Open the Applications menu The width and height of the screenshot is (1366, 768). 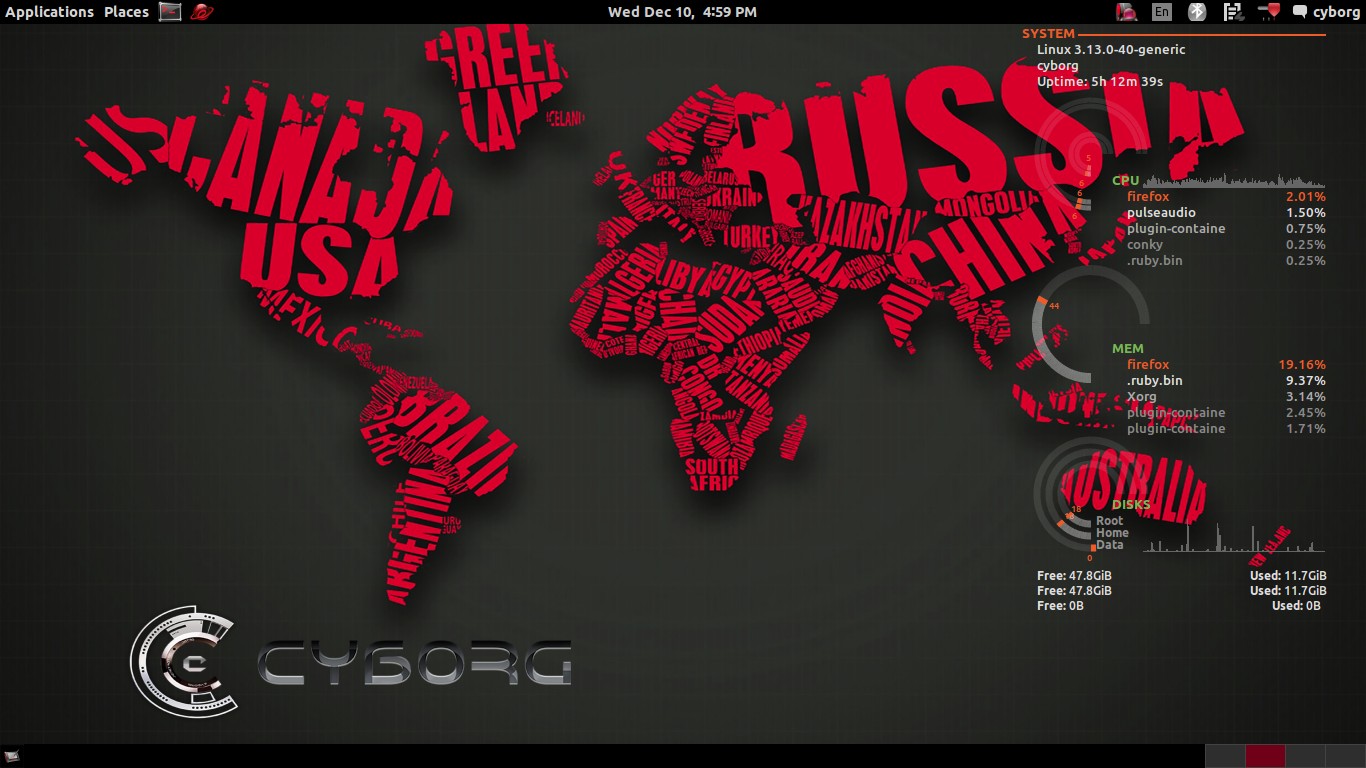[x=49, y=12]
